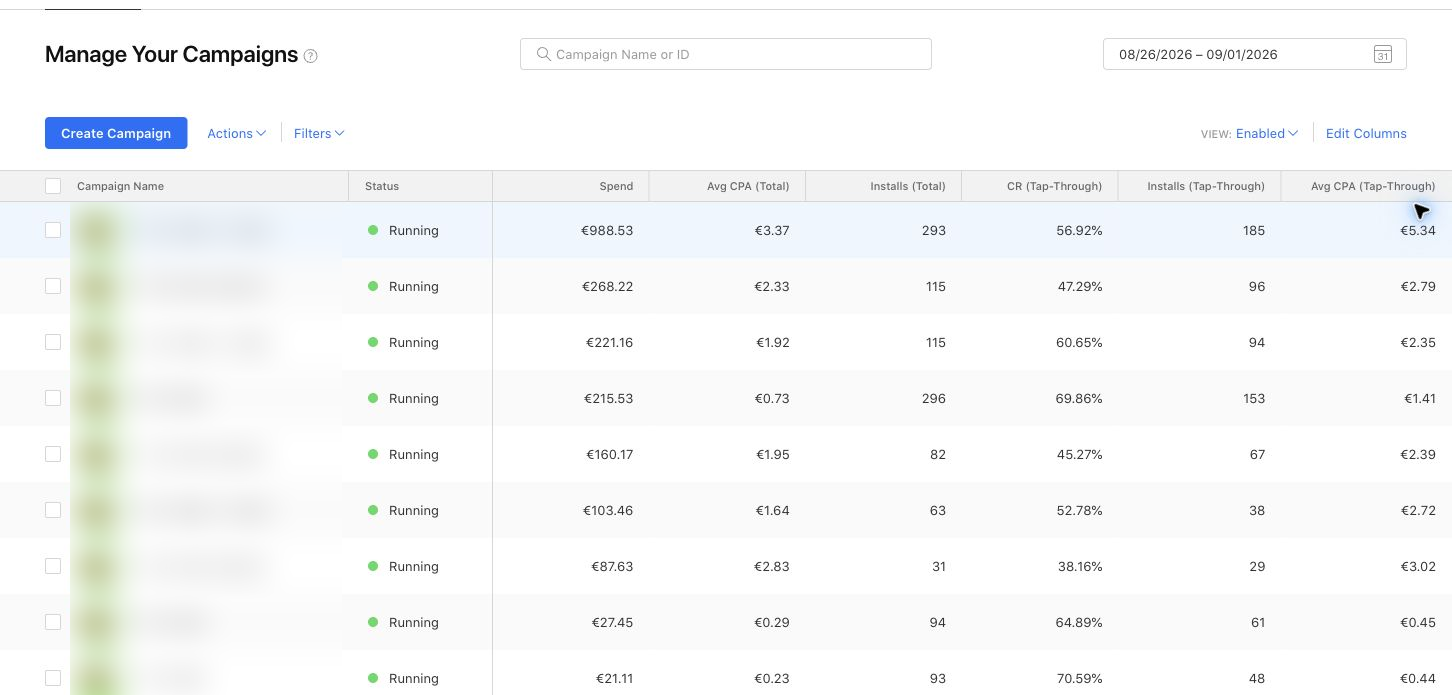Check the box for €27.45 spend campaign
The width and height of the screenshot is (1452, 695).
(53, 622)
